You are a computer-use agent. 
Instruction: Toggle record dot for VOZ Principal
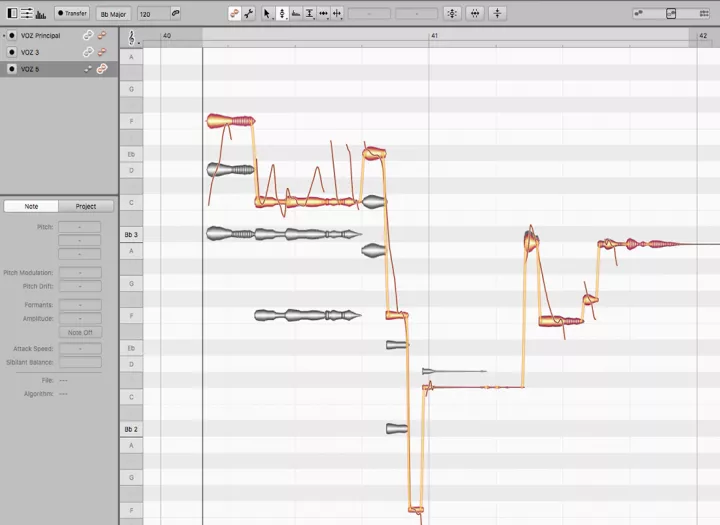click(12, 35)
